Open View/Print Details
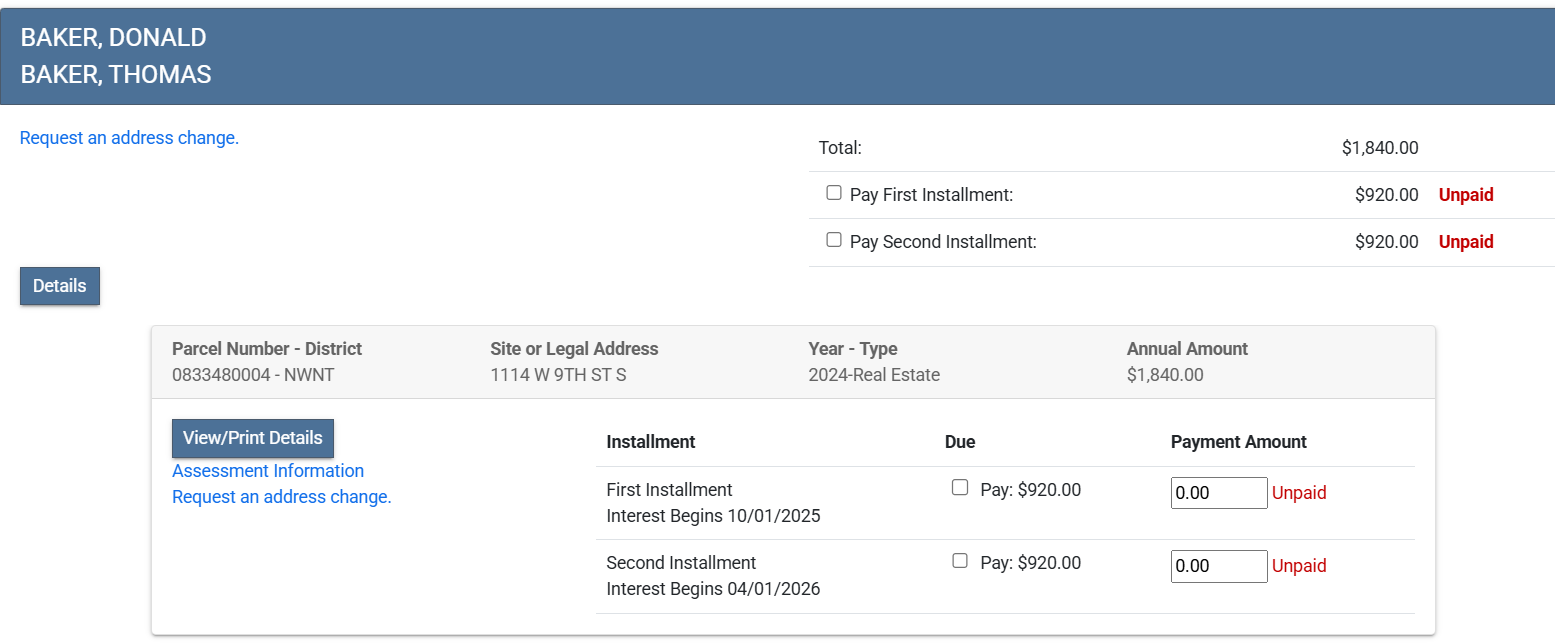 253,438
